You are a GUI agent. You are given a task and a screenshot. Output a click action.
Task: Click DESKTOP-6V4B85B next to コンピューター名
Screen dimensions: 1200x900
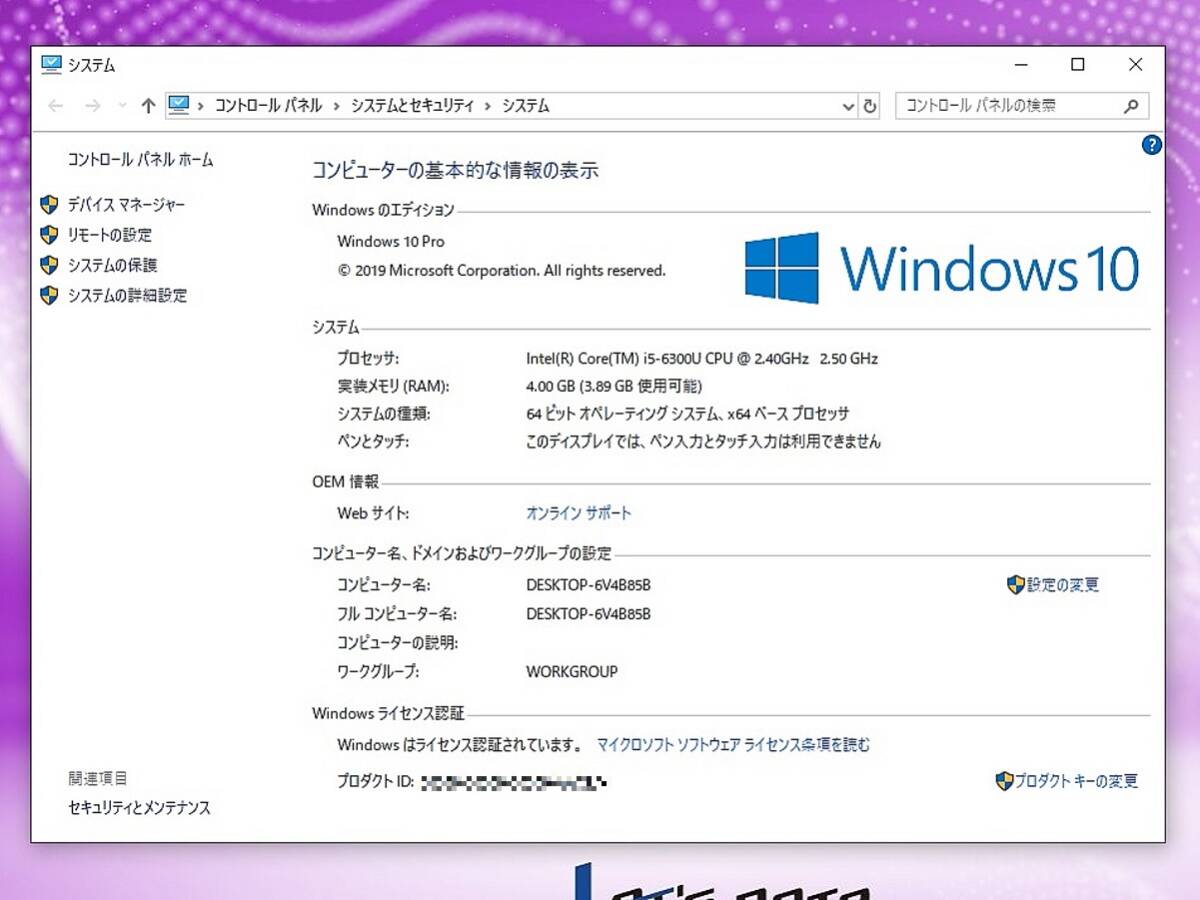588,585
